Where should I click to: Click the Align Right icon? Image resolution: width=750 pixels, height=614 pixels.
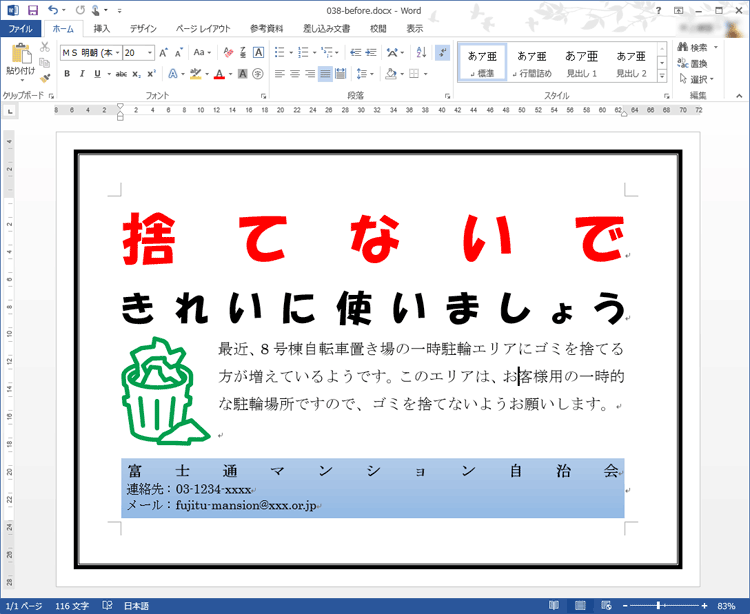310,74
